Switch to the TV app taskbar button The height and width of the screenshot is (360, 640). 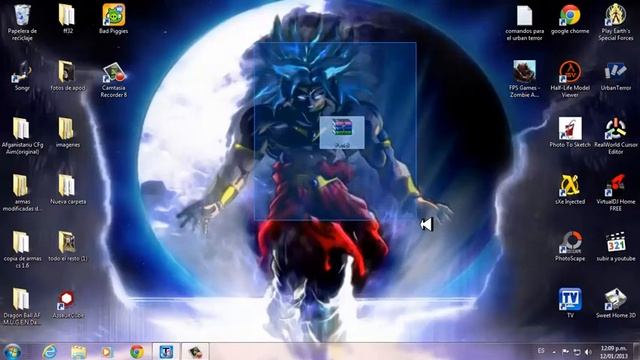[x=166, y=351]
